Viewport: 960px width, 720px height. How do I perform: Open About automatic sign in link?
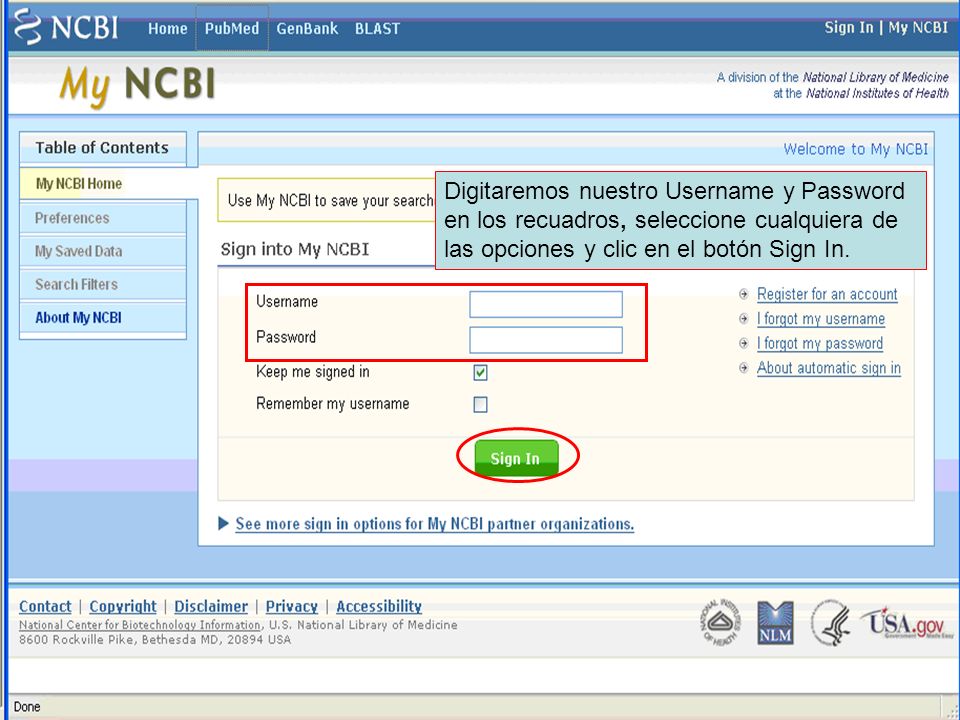[x=829, y=368]
